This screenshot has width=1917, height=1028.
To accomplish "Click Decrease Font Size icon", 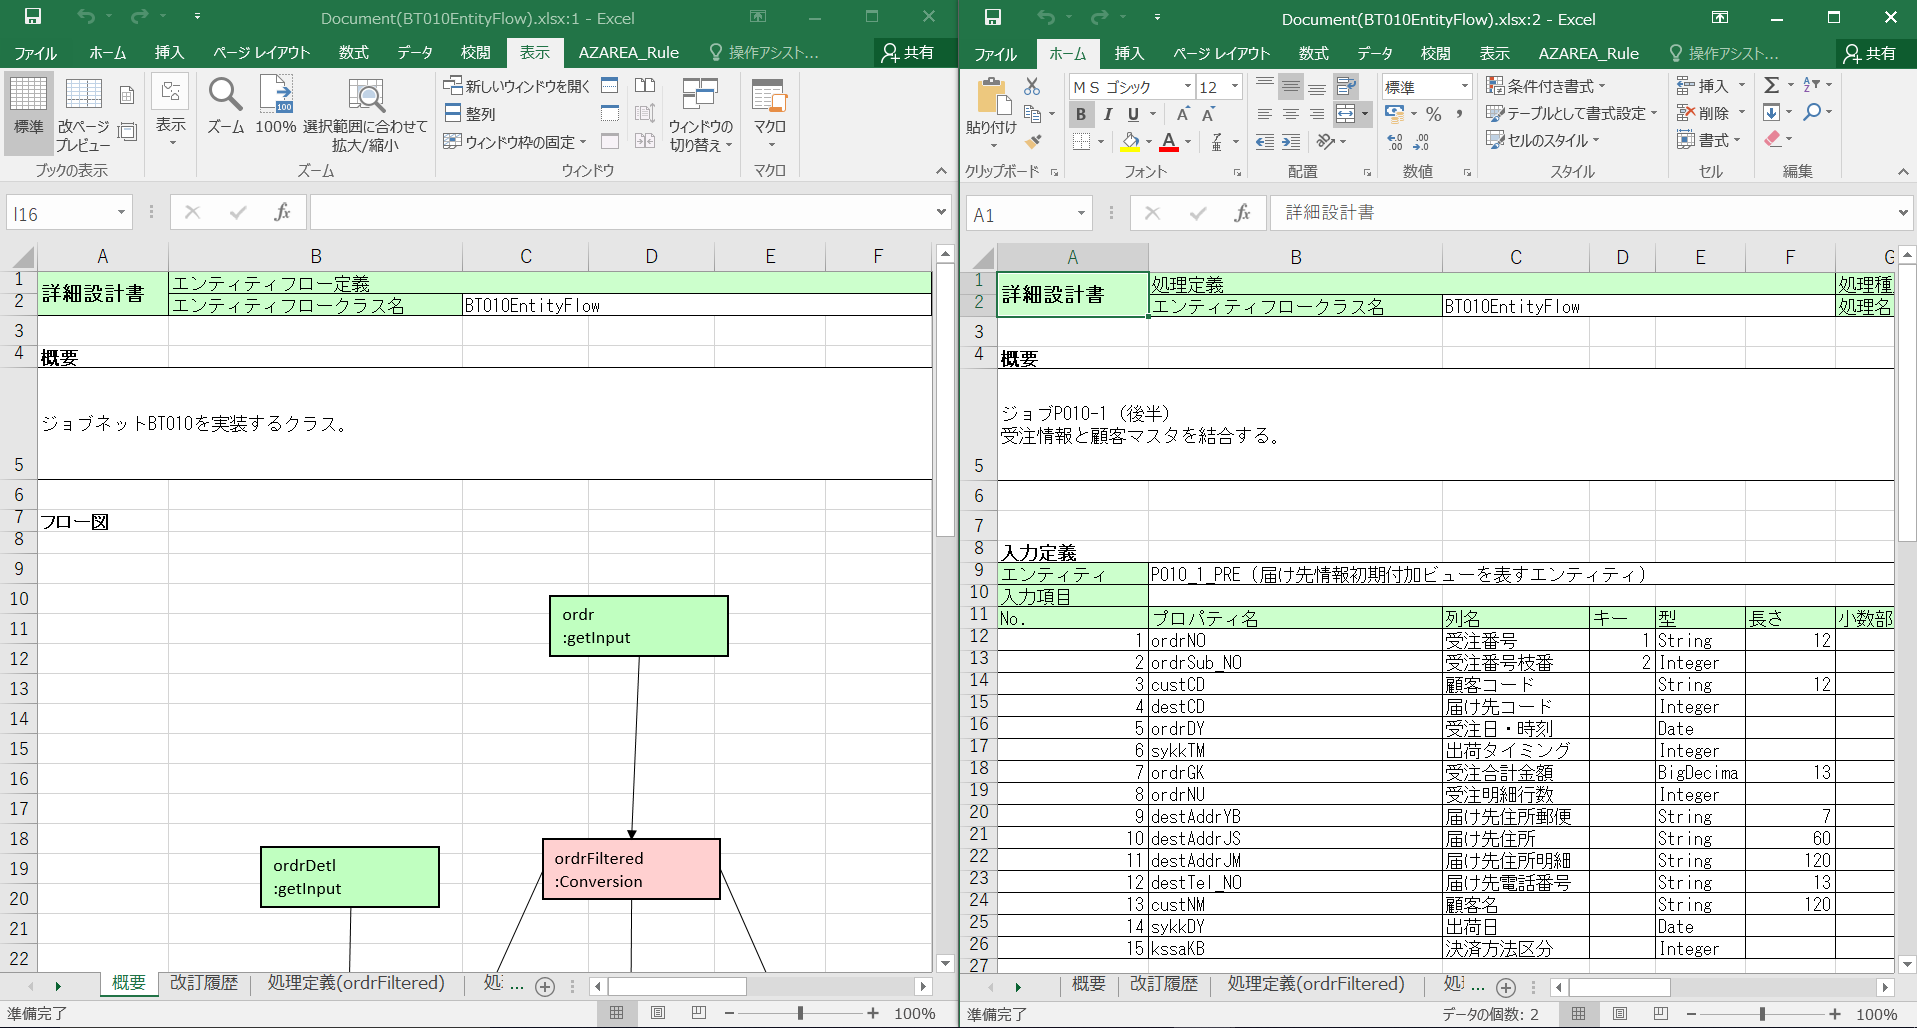I will (x=1209, y=114).
